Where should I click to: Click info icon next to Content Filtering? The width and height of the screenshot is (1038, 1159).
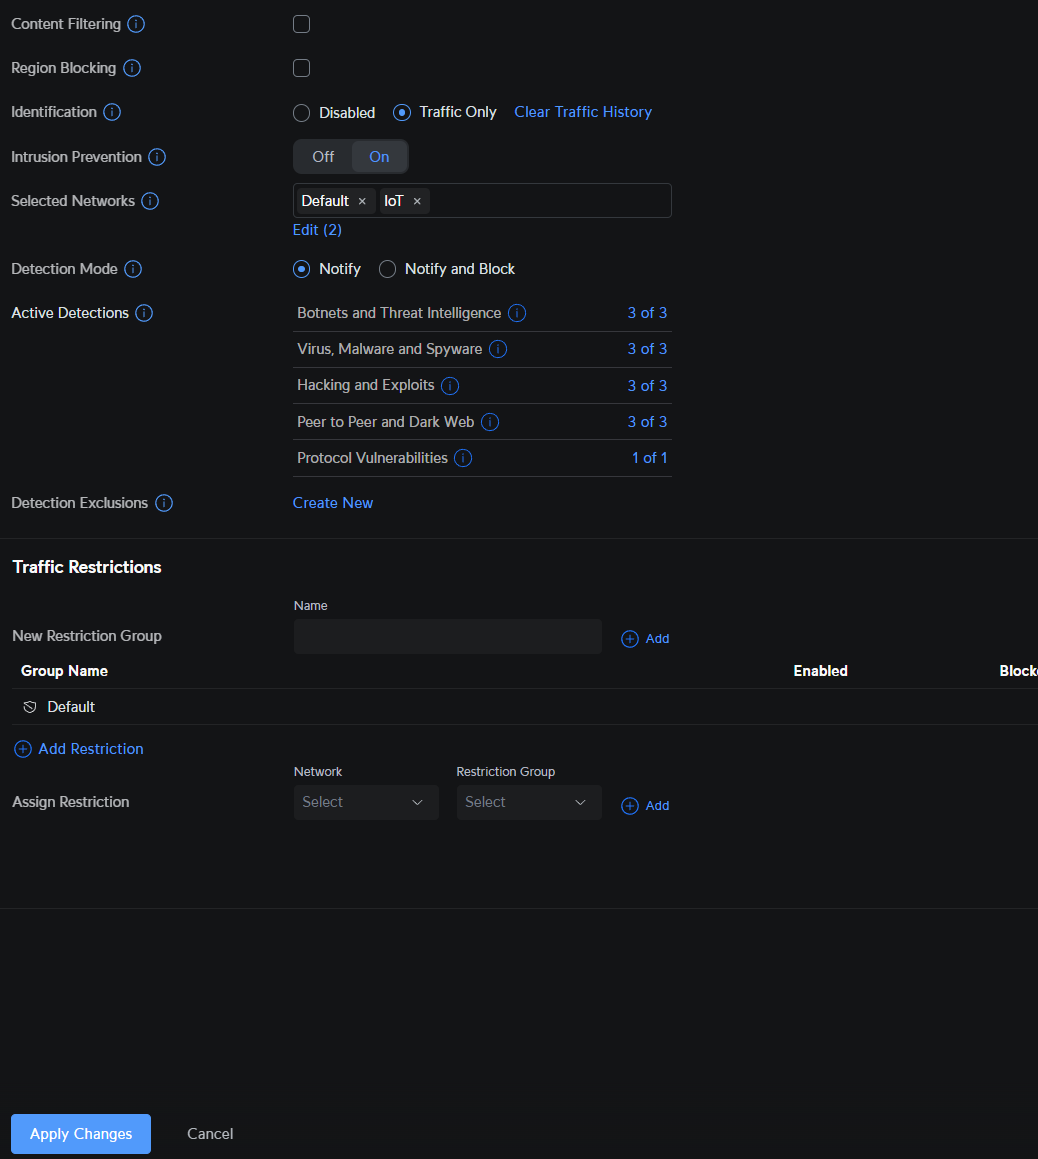[136, 24]
